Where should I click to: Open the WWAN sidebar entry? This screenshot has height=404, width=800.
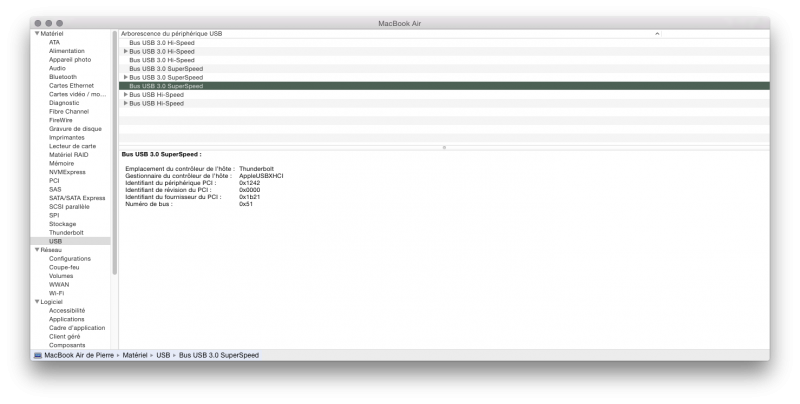(59, 285)
